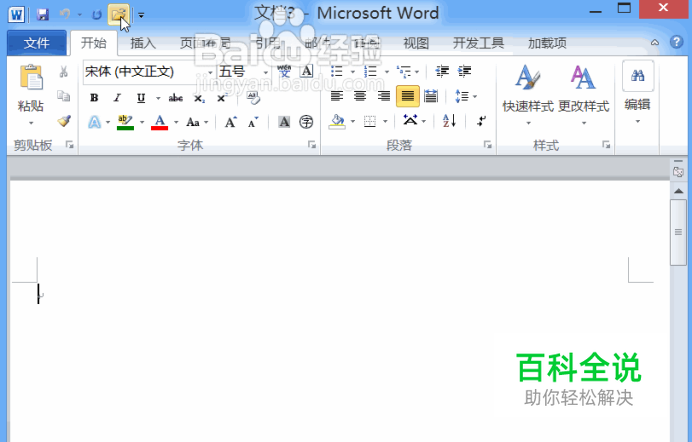Select Justify alignment
Screen dimensions: 692x442
click(408, 96)
